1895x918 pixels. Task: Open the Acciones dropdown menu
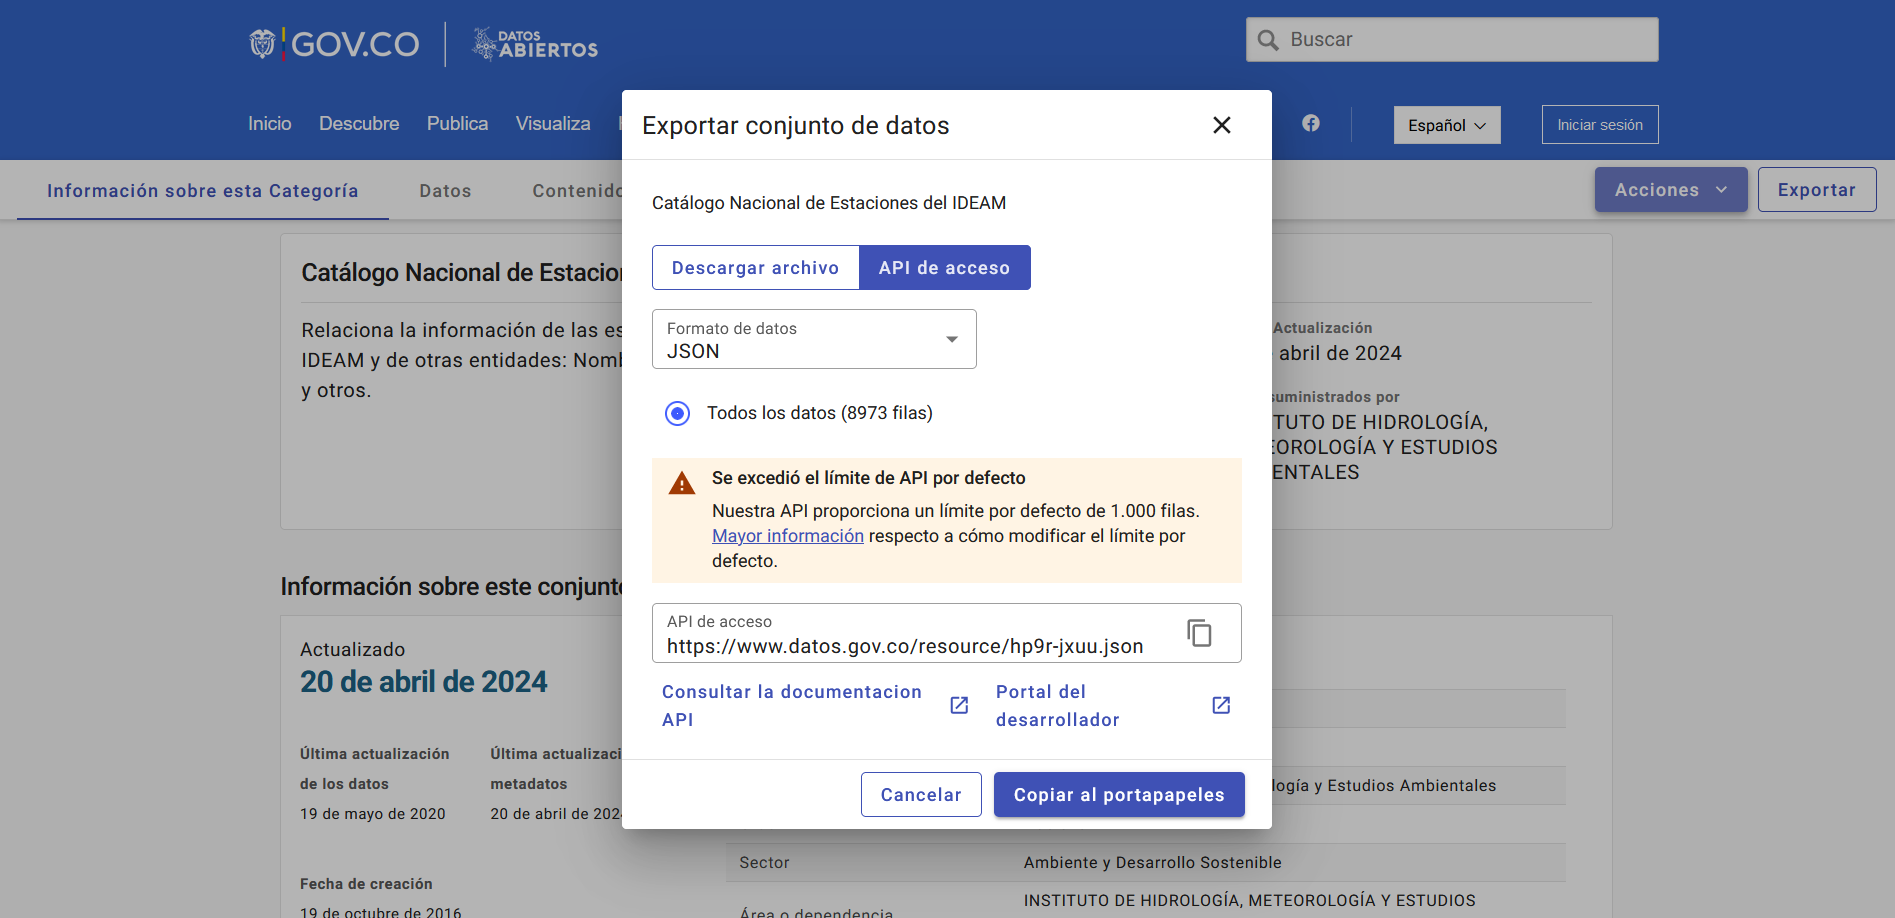[x=1670, y=190]
